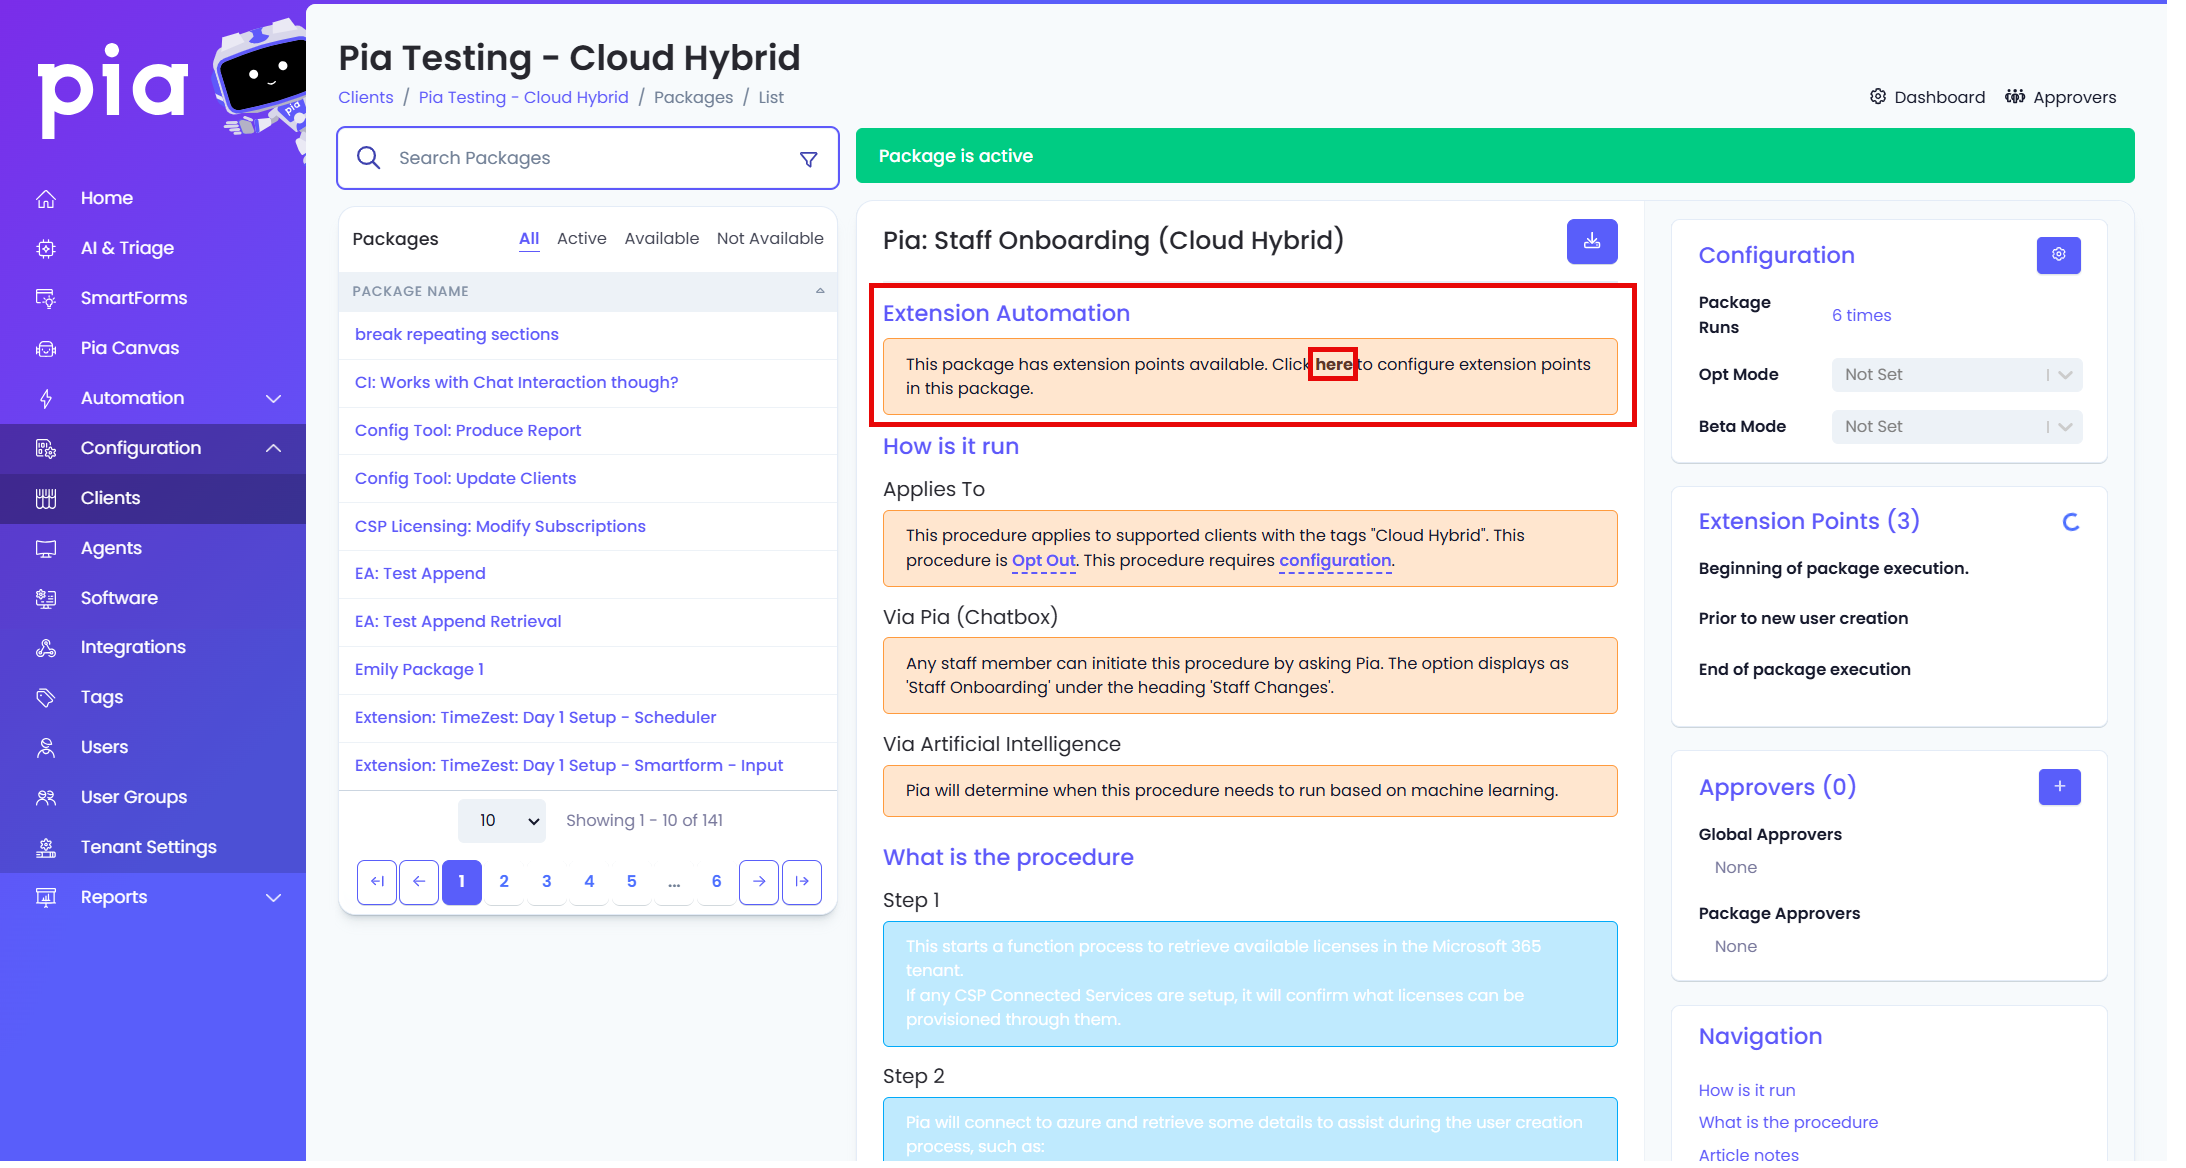Image resolution: width=2186 pixels, height=1168 pixels.
Task: Click the filter funnel icon in search
Action: click(x=809, y=159)
